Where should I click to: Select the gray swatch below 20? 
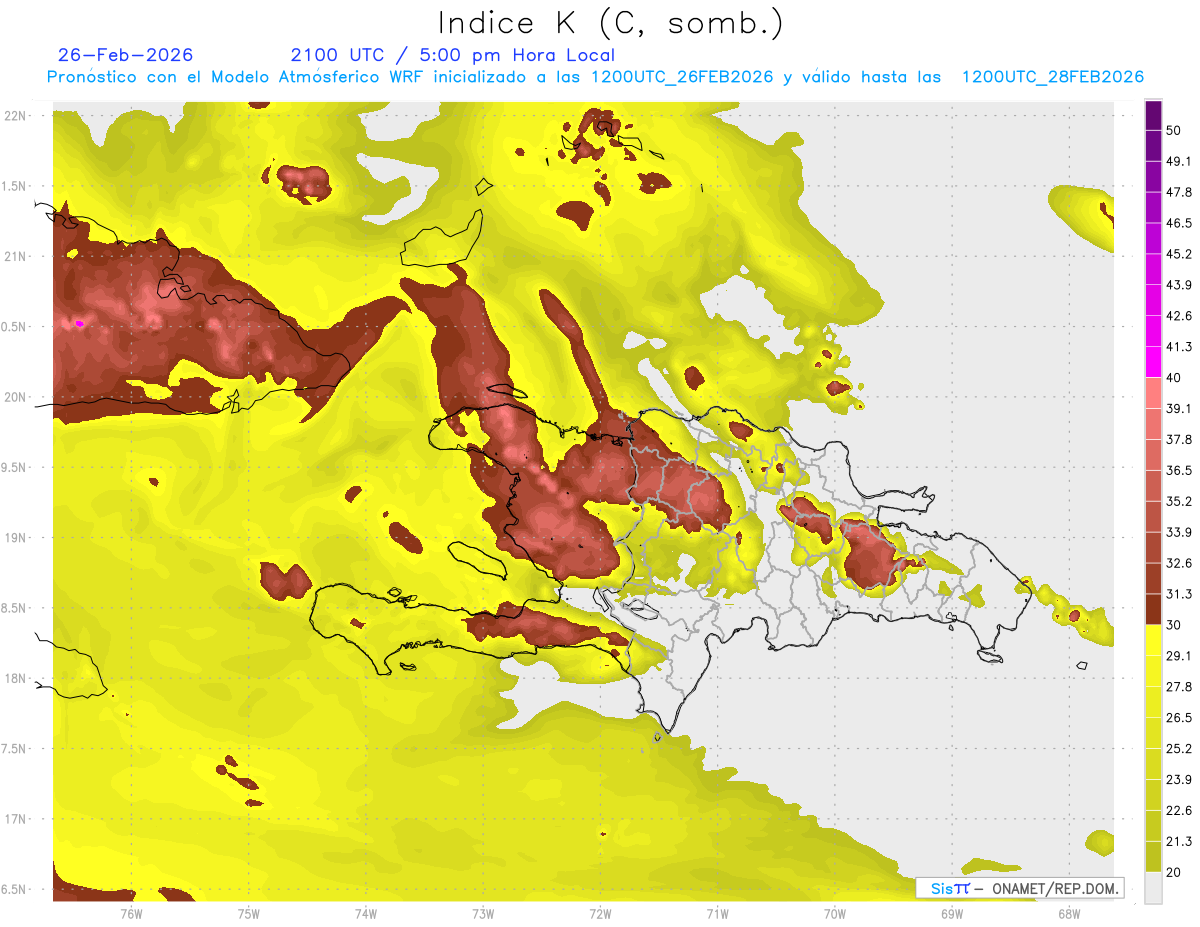(1153, 888)
